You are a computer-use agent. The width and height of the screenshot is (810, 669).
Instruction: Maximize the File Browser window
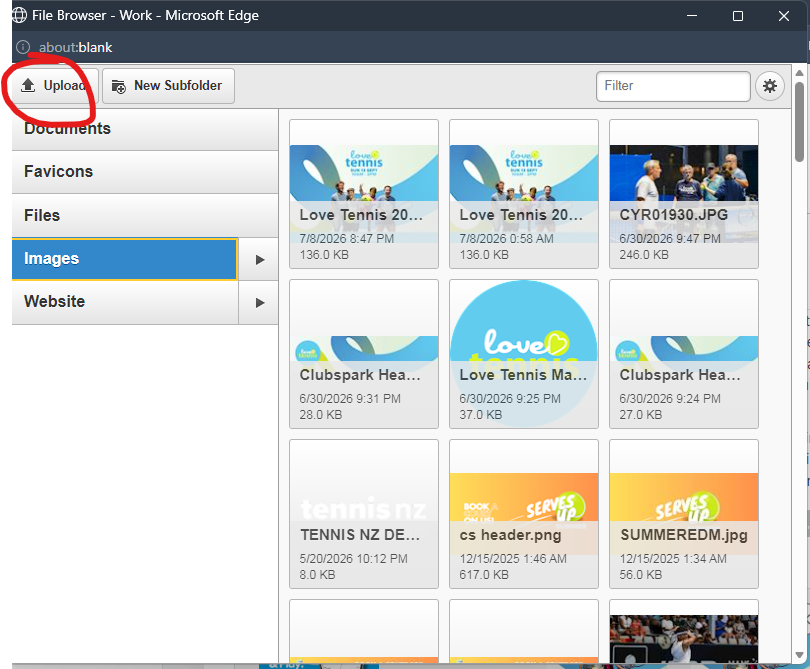(x=738, y=16)
